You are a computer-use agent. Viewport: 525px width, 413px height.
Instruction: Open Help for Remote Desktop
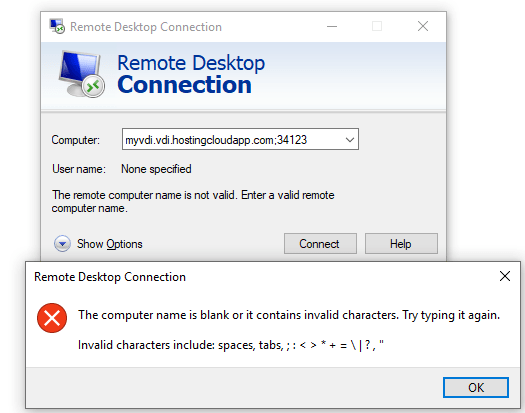pyautogui.click(x=401, y=244)
